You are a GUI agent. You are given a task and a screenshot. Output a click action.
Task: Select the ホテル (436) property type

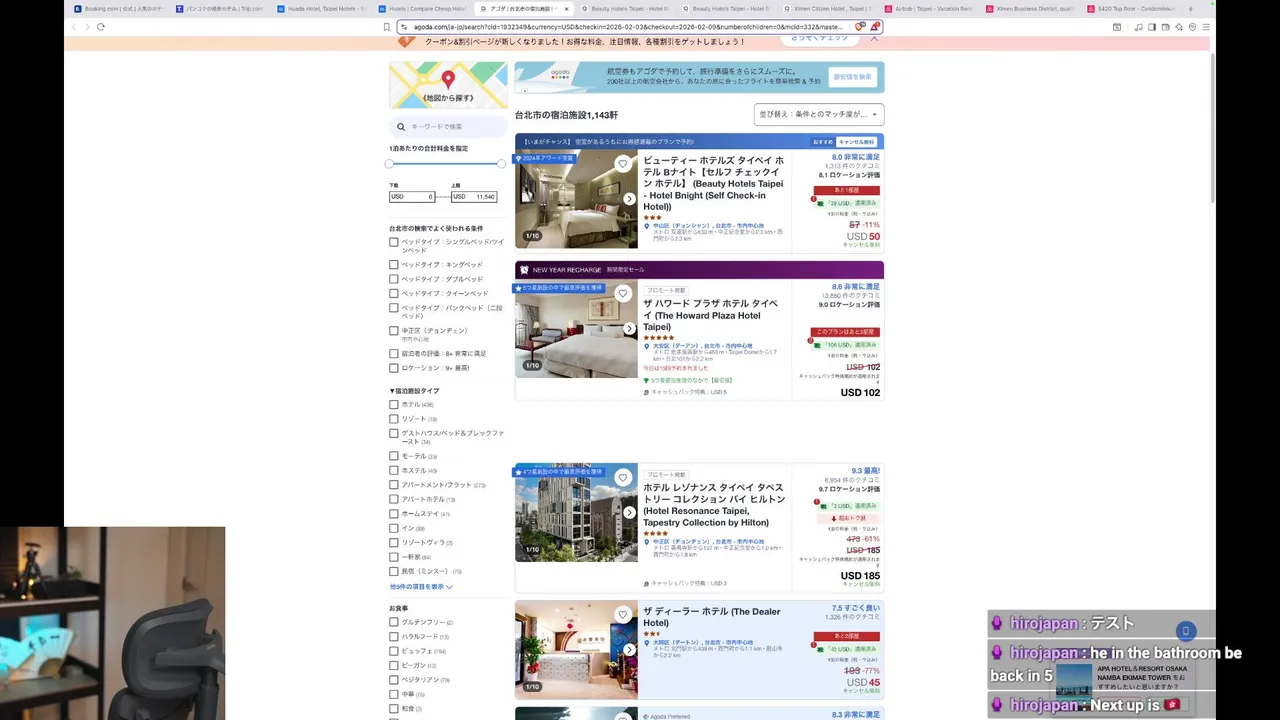pyautogui.click(x=394, y=405)
